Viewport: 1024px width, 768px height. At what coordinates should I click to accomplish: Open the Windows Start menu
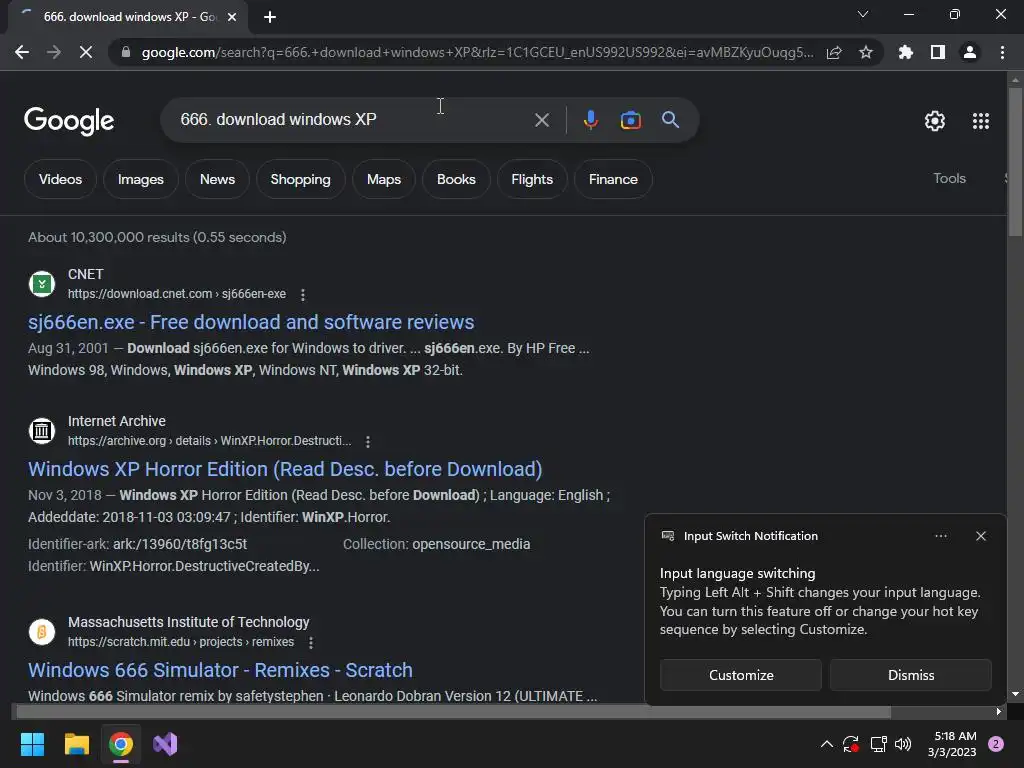pos(32,744)
